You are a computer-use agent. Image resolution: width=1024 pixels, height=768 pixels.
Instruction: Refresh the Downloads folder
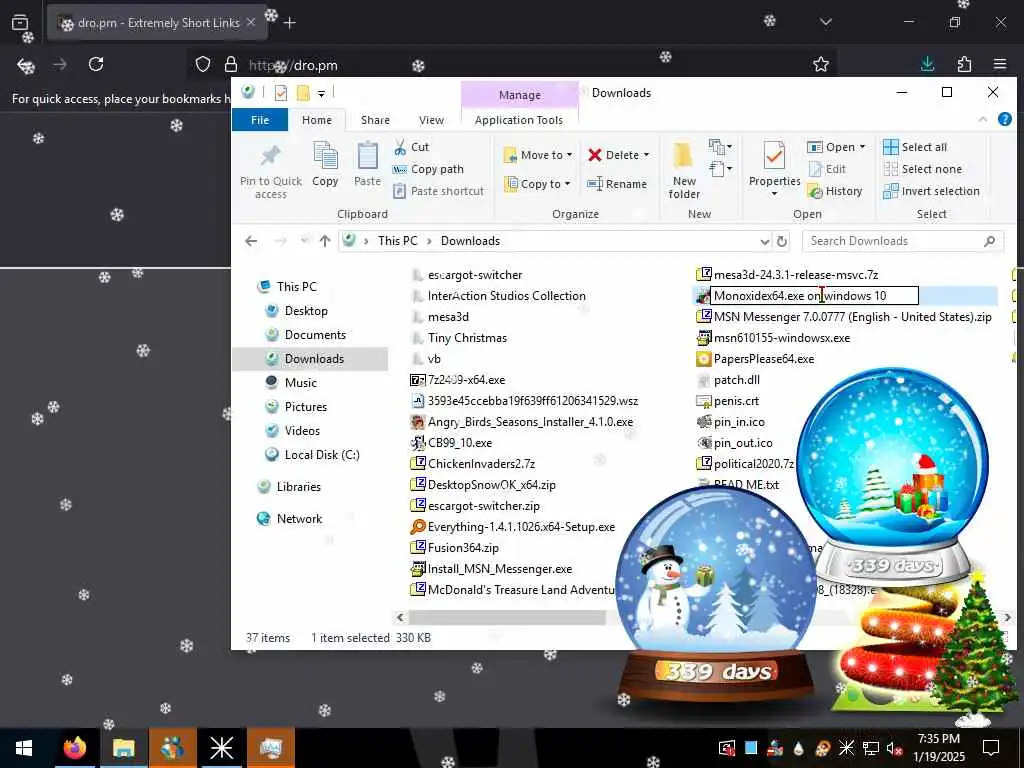click(782, 242)
